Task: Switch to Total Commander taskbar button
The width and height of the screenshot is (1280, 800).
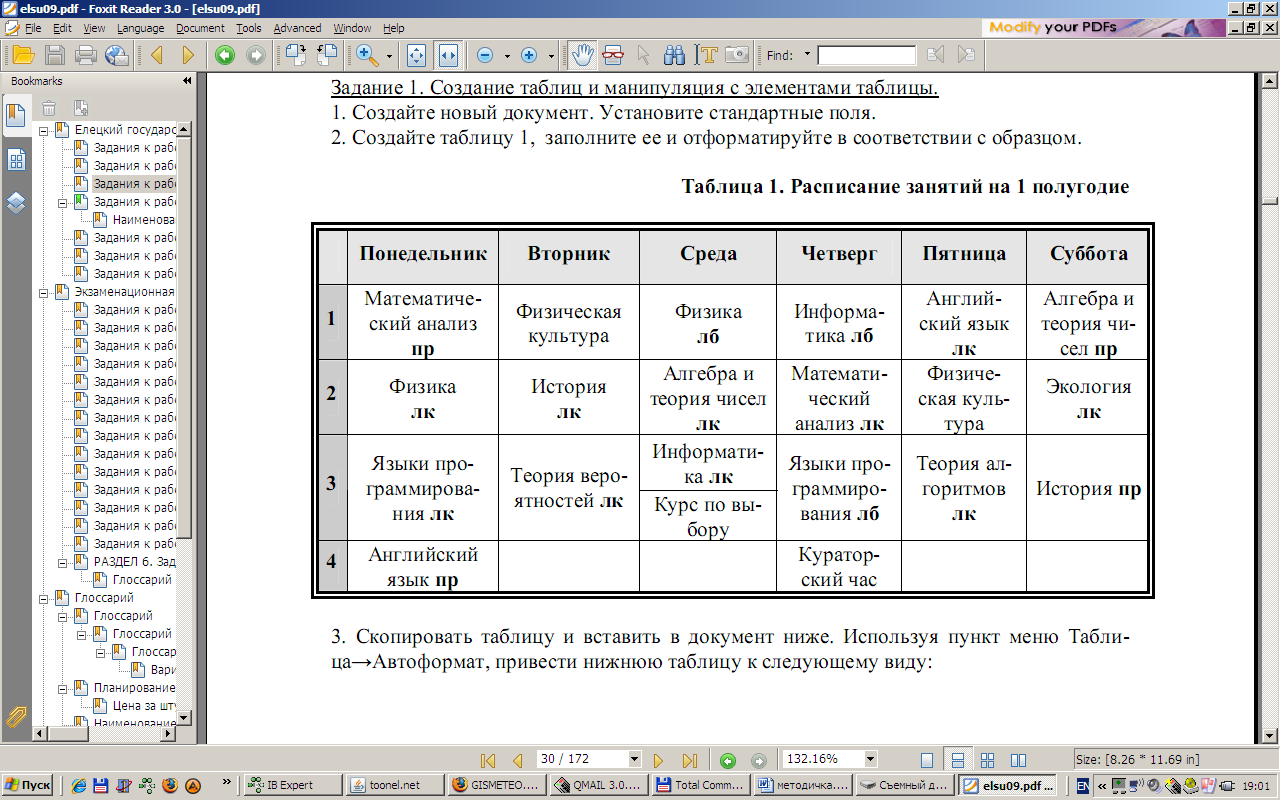Action: [698, 785]
